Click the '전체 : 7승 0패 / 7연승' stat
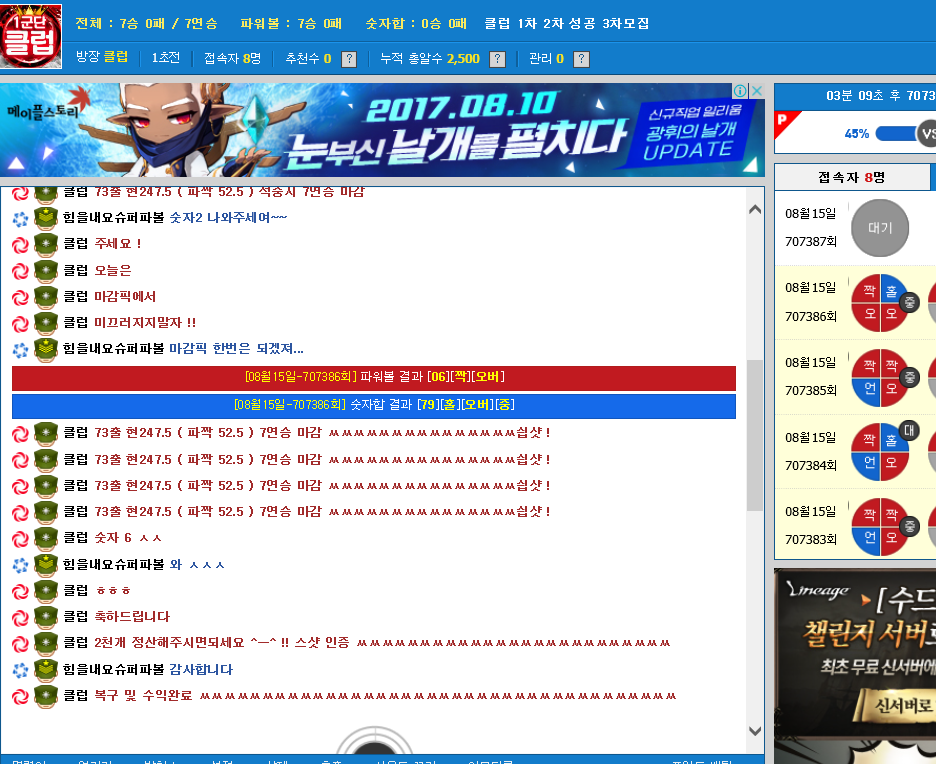The width and height of the screenshot is (936, 764). coord(146,23)
